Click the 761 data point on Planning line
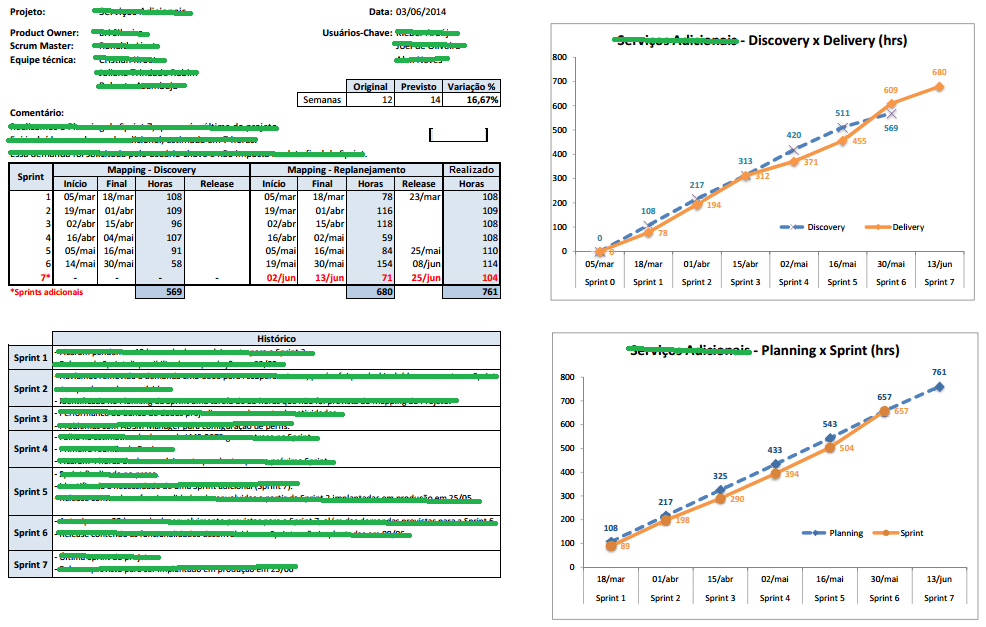986x627 pixels. (x=939, y=387)
